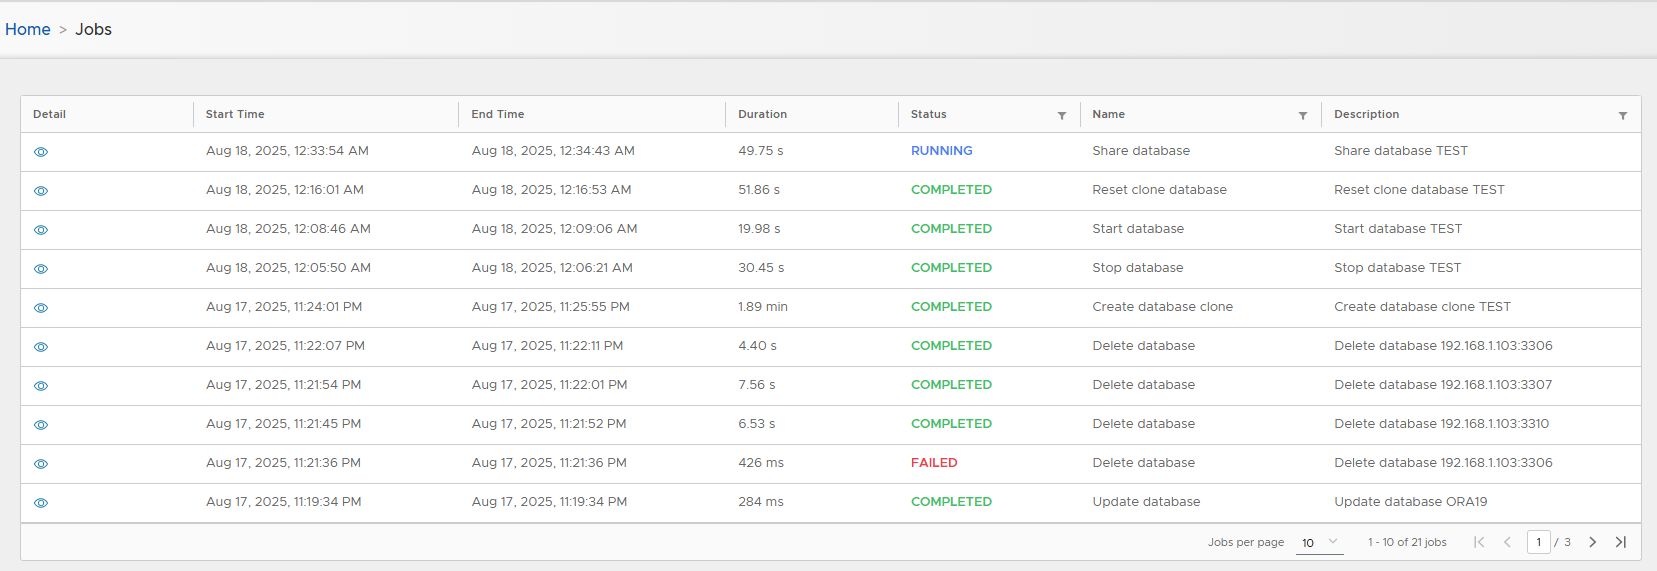
Task: Open the Status column filter
Action: click(x=1061, y=116)
